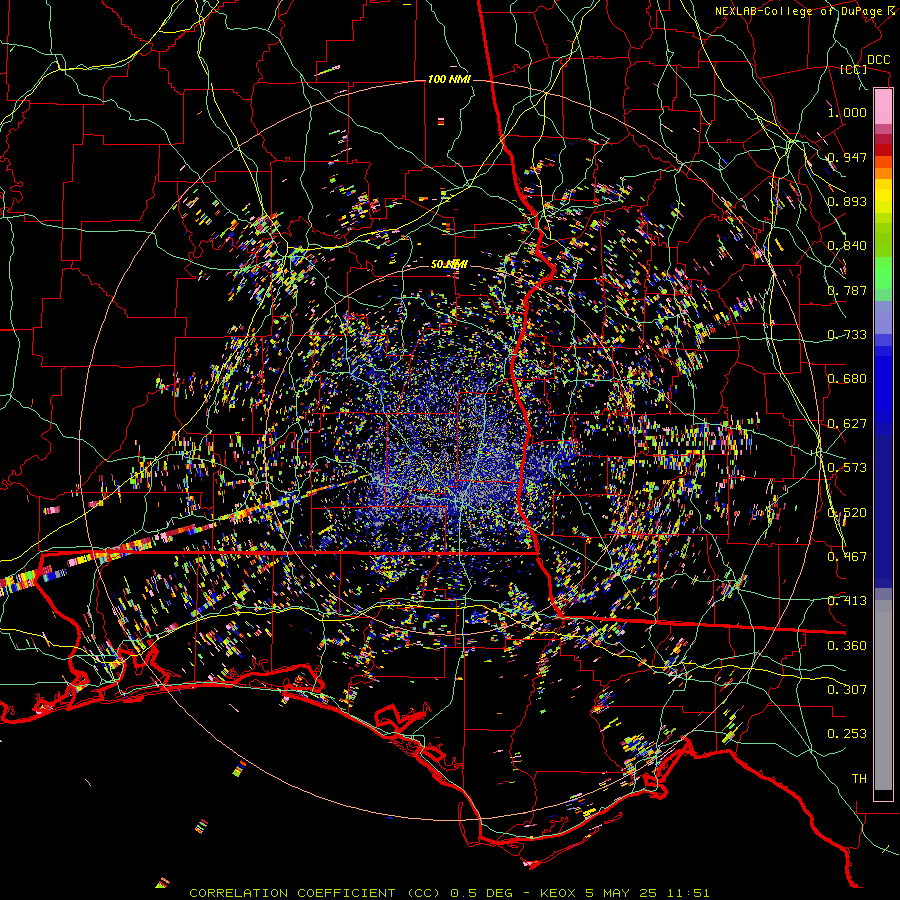The height and width of the screenshot is (900, 900).
Task: Click the 0.680 legend value
Action: (847, 379)
